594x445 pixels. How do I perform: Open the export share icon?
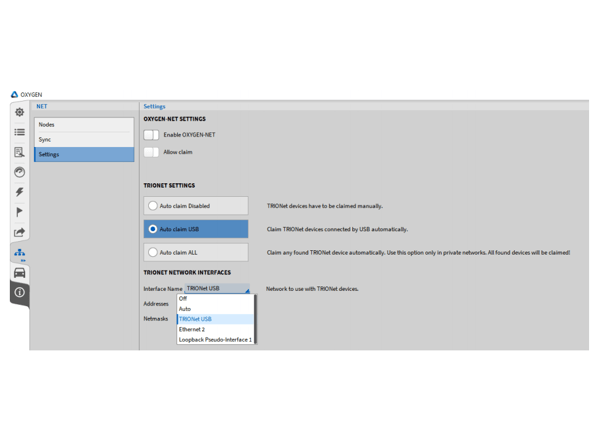point(20,232)
